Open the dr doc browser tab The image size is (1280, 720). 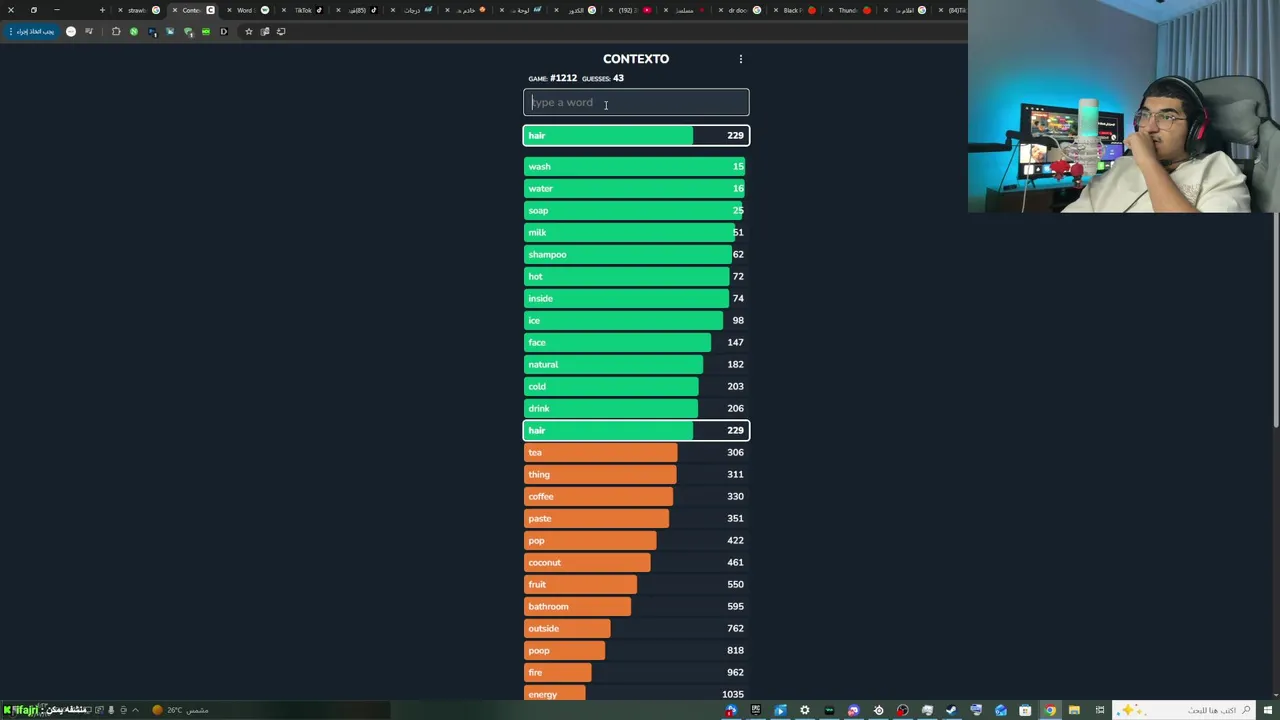(738, 10)
